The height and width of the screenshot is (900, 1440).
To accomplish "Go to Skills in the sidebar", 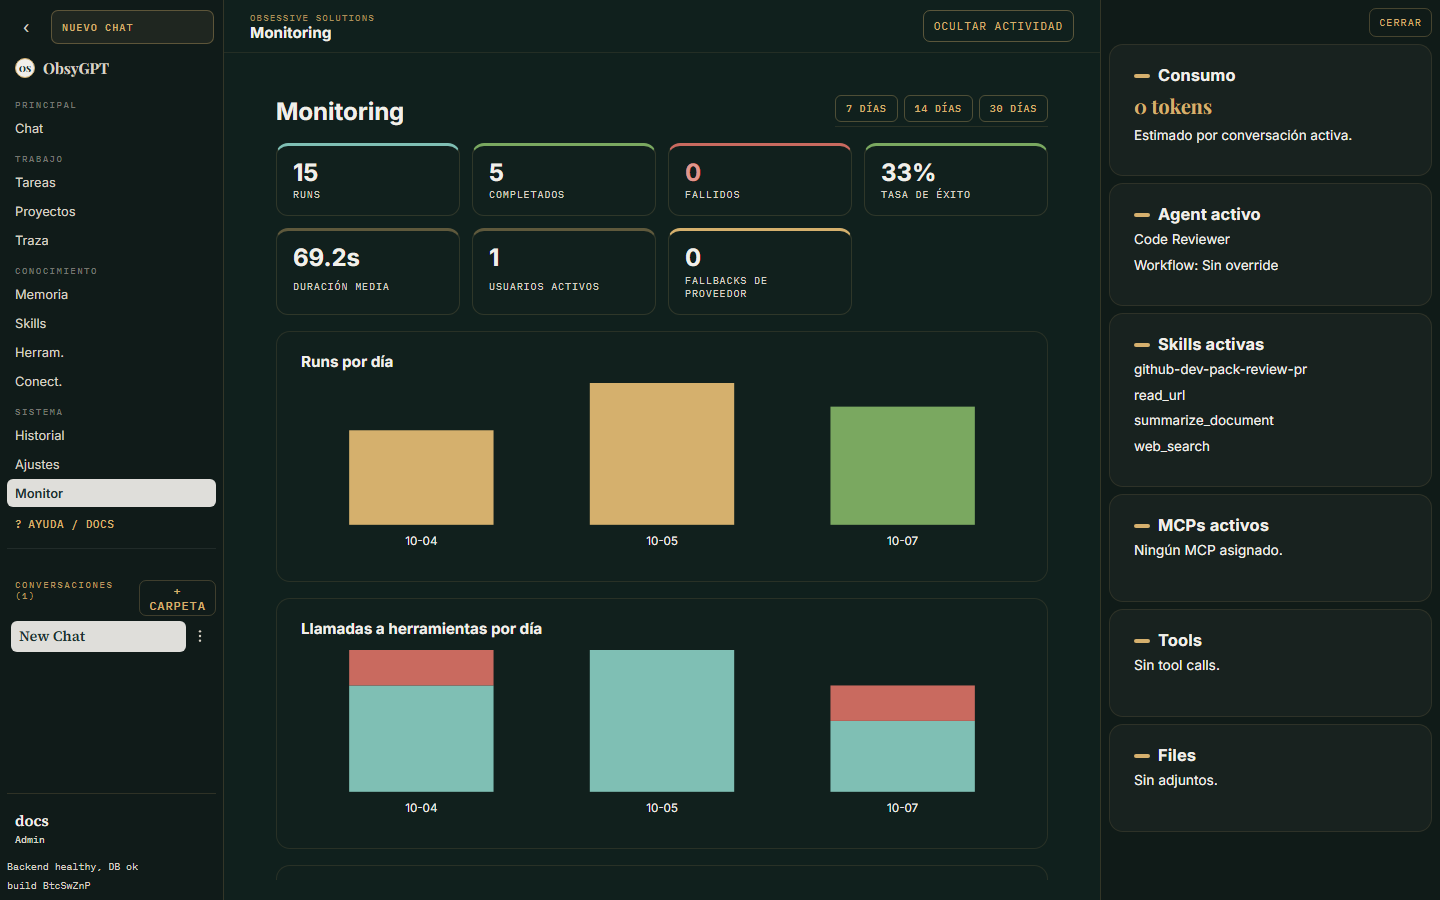I will point(111,324).
